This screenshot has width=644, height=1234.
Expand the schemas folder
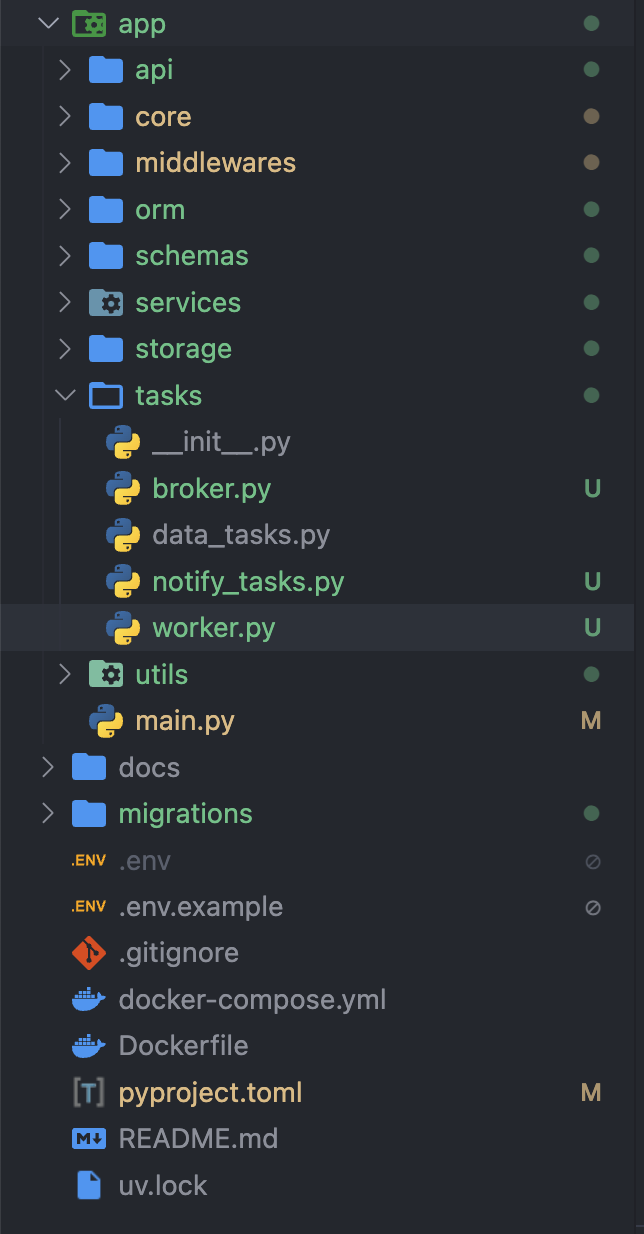(x=65, y=255)
